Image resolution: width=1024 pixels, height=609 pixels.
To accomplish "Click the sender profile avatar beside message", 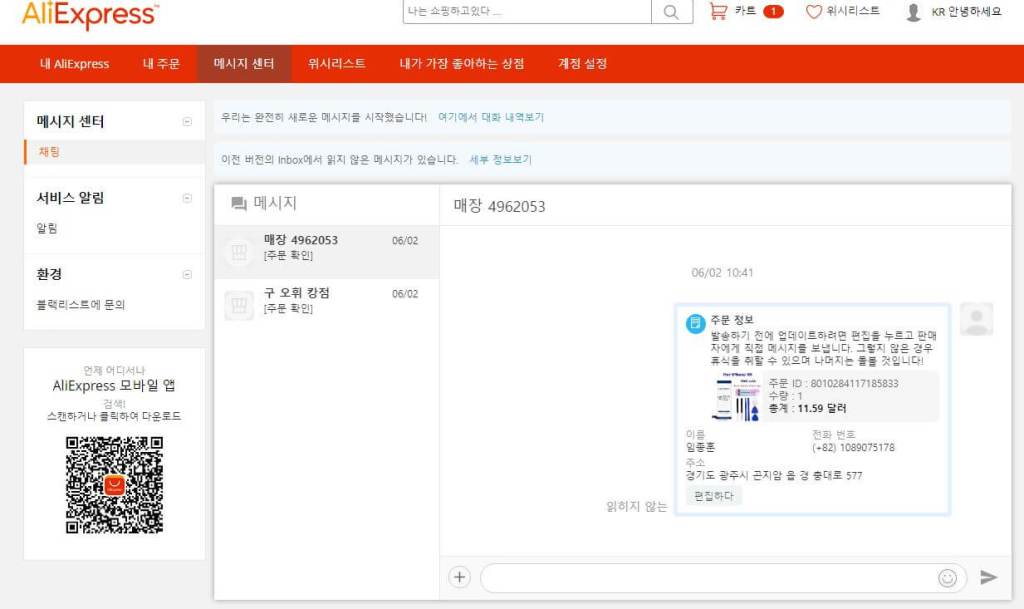I will pos(976,319).
